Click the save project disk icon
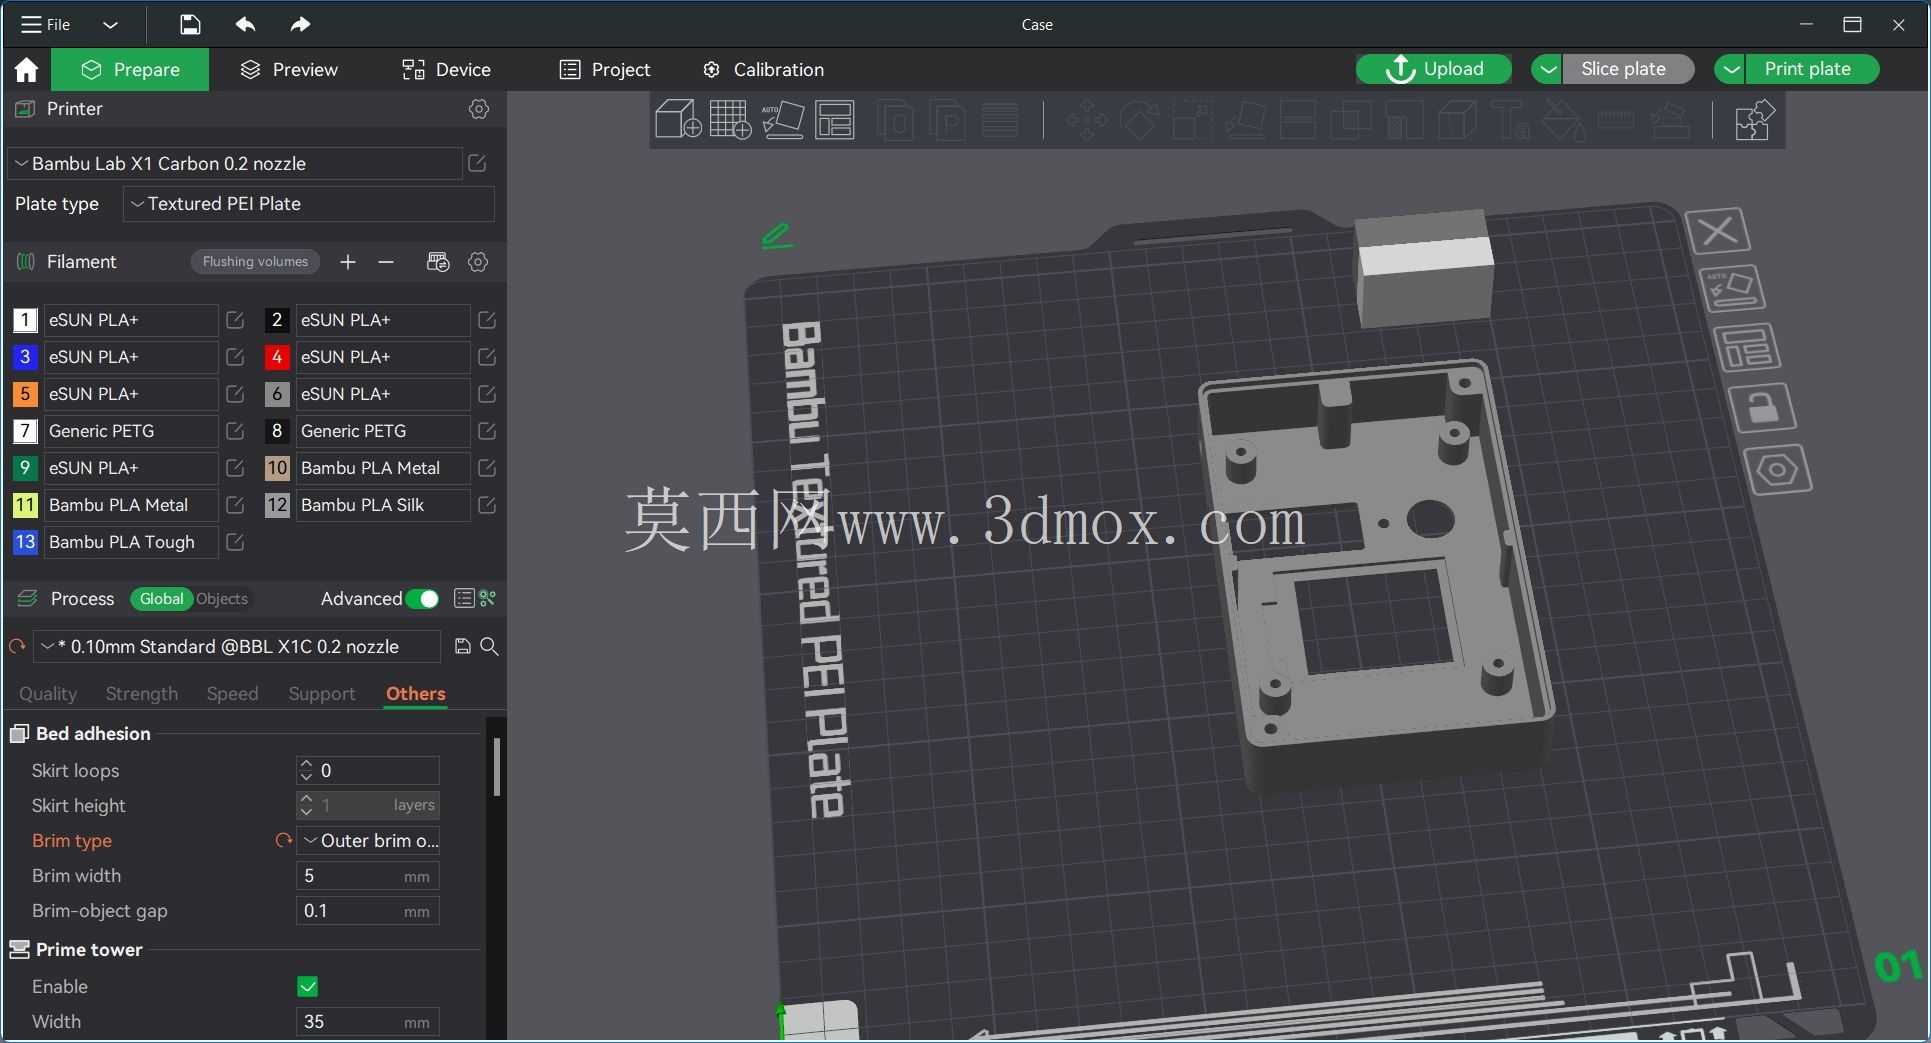Screen dimensions: 1931x1043 (x=190, y=25)
